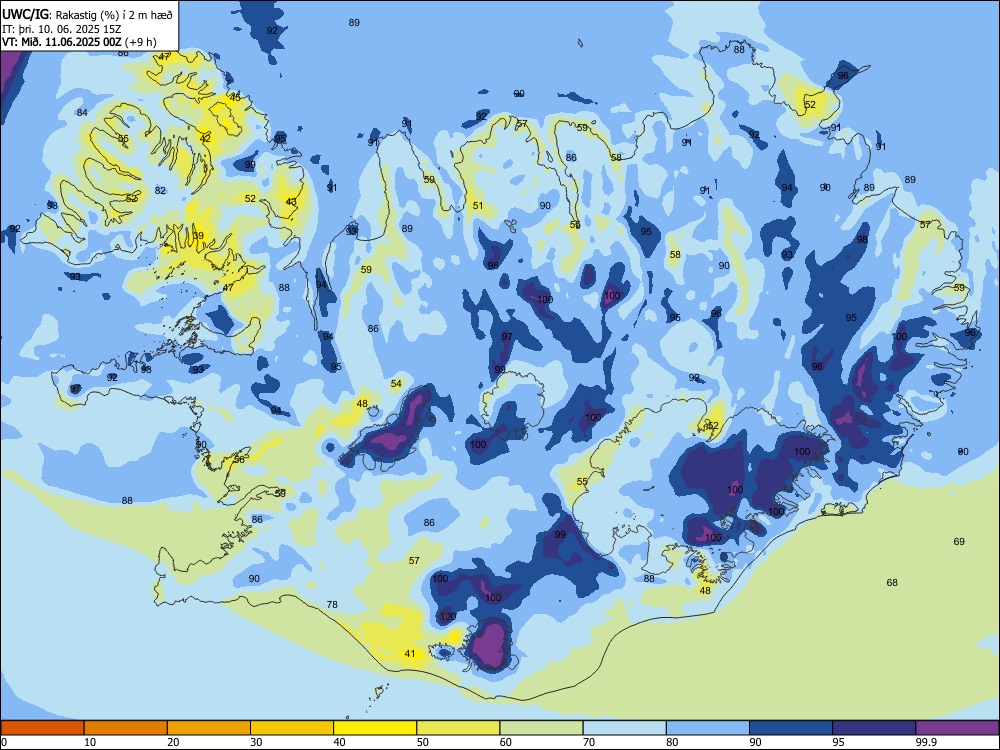The width and height of the screenshot is (1000, 750).
Task: Click the '84' value in the Westfjords
Action: (82, 112)
